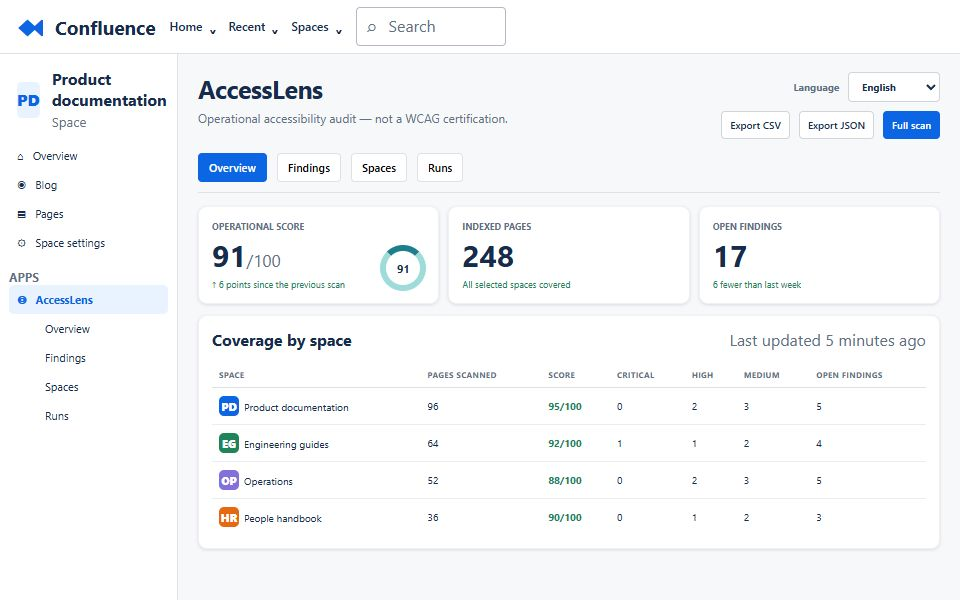Click the Last updated 5 minutes ago text
This screenshot has height=600, width=960.
[x=827, y=341]
